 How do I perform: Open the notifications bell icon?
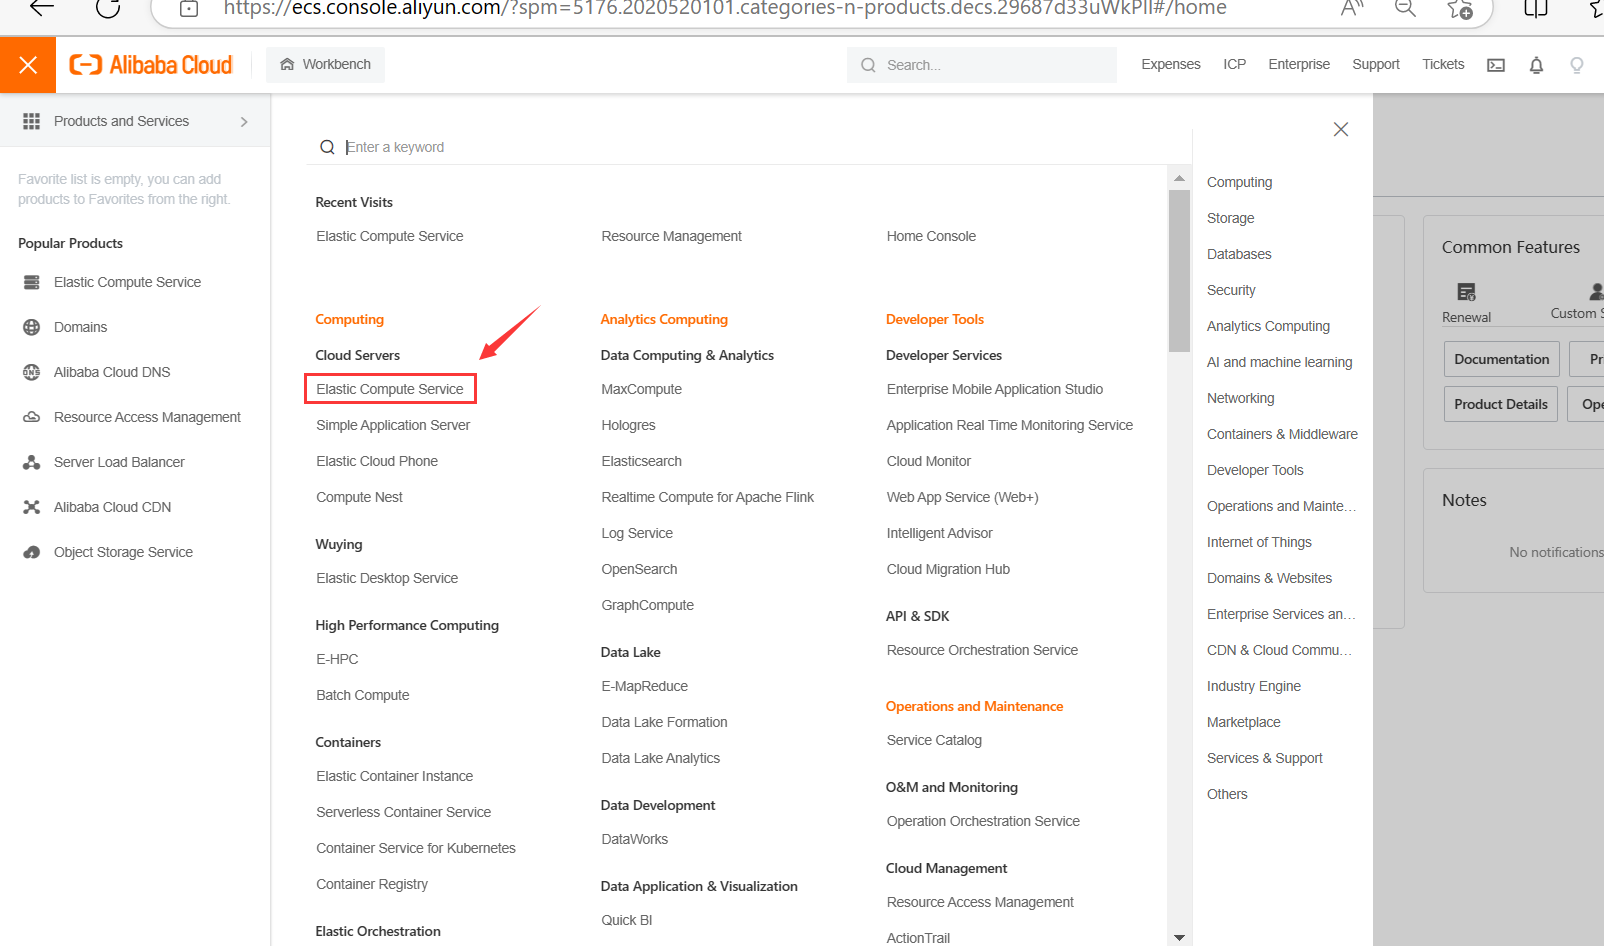pyautogui.click(x=1536, y=65)
